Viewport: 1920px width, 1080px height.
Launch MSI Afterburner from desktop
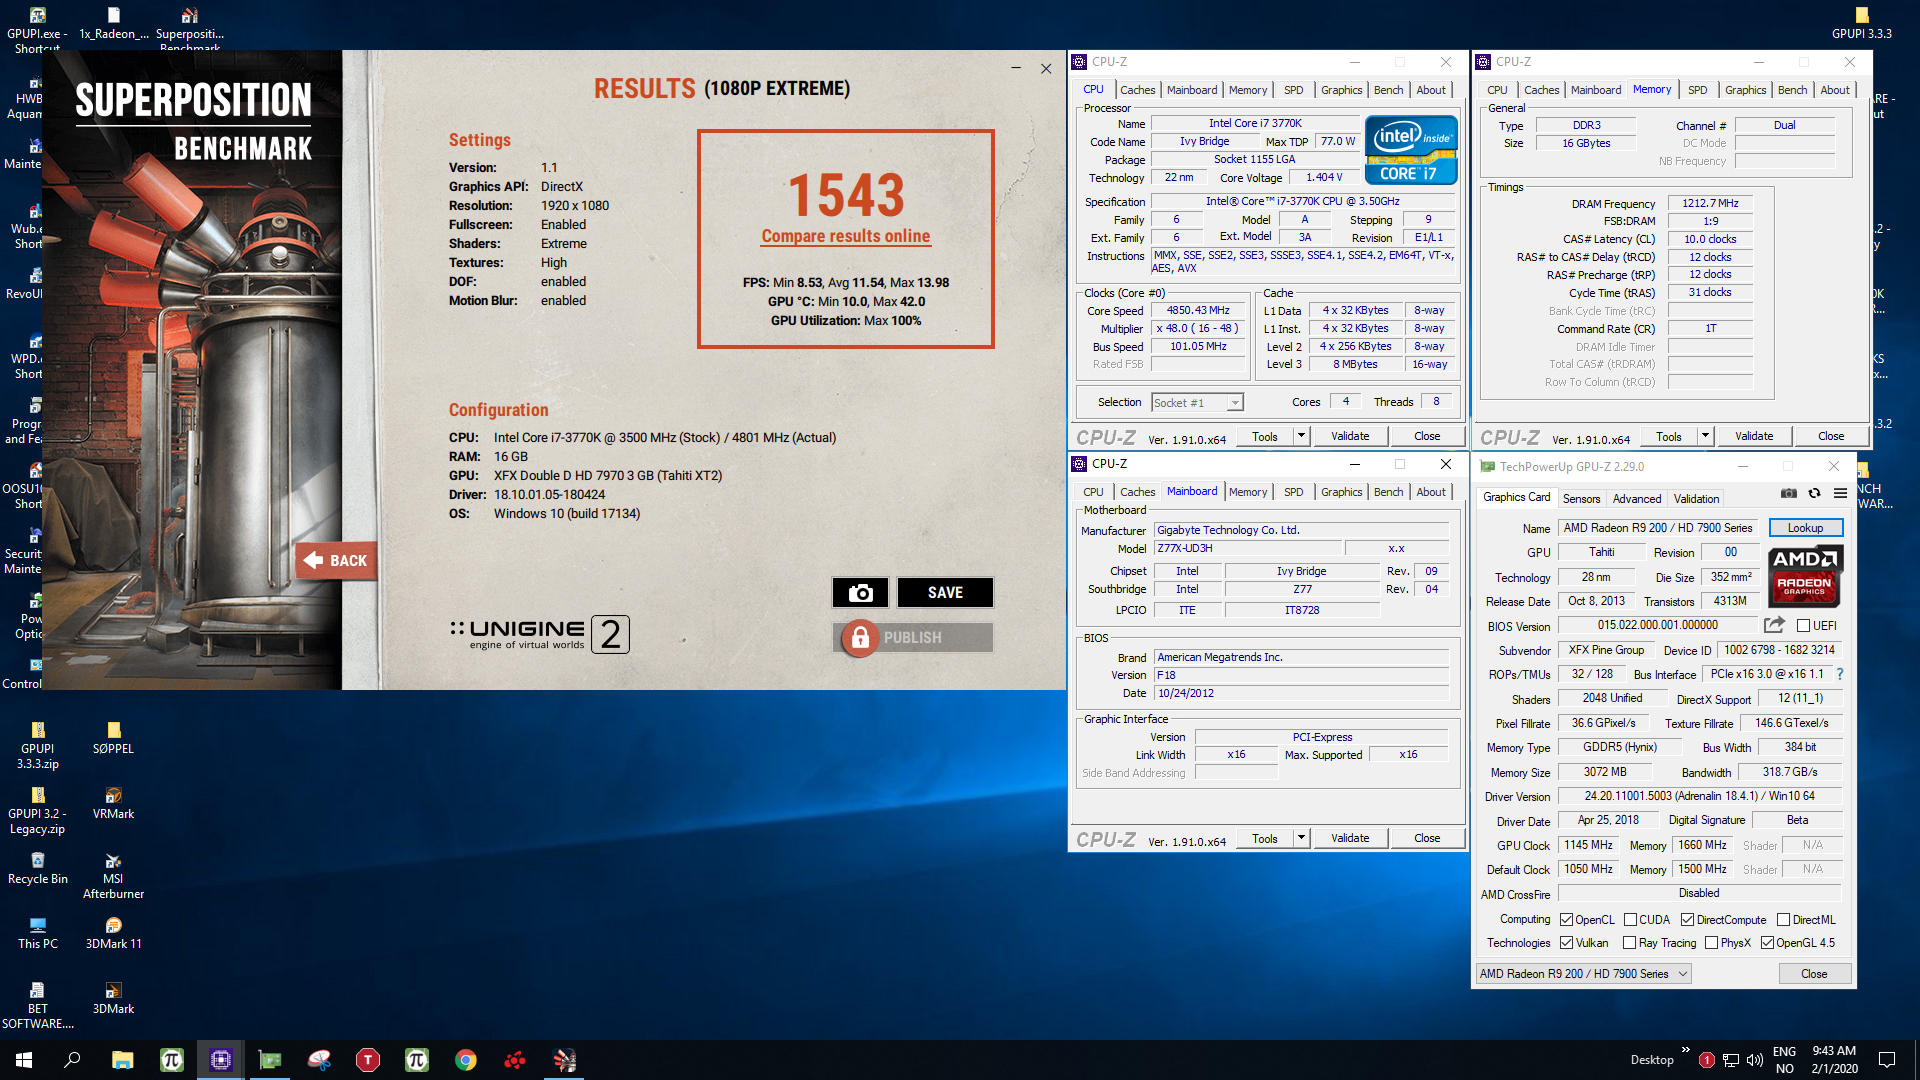[x=113, y=876]
